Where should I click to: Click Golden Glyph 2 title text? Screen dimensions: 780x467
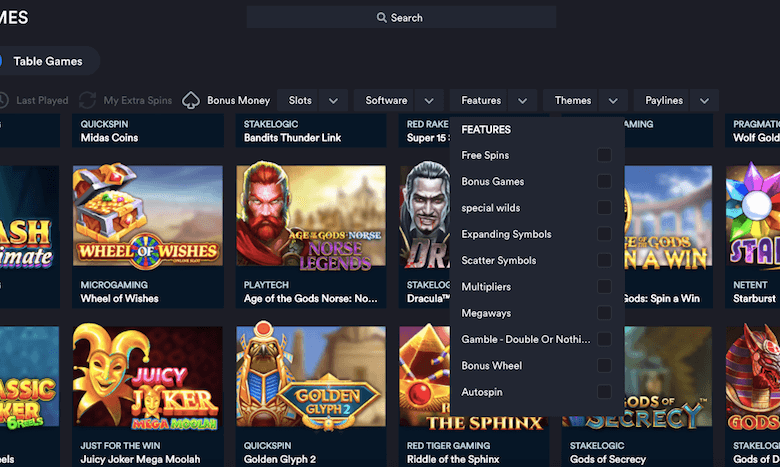[x=280, y=459]
